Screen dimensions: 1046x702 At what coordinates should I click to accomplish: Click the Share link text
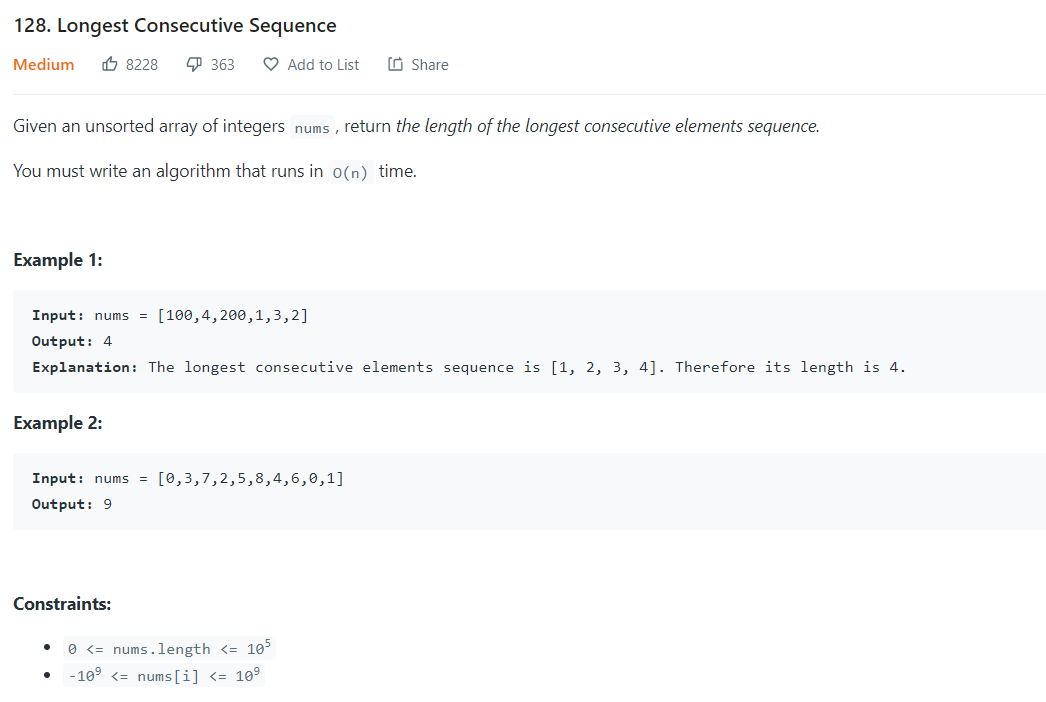click(428, 63)
